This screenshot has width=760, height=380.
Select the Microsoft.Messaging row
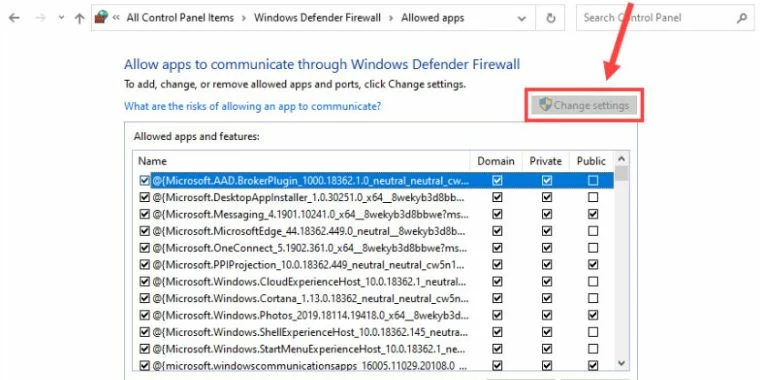[x=374, y=214]
